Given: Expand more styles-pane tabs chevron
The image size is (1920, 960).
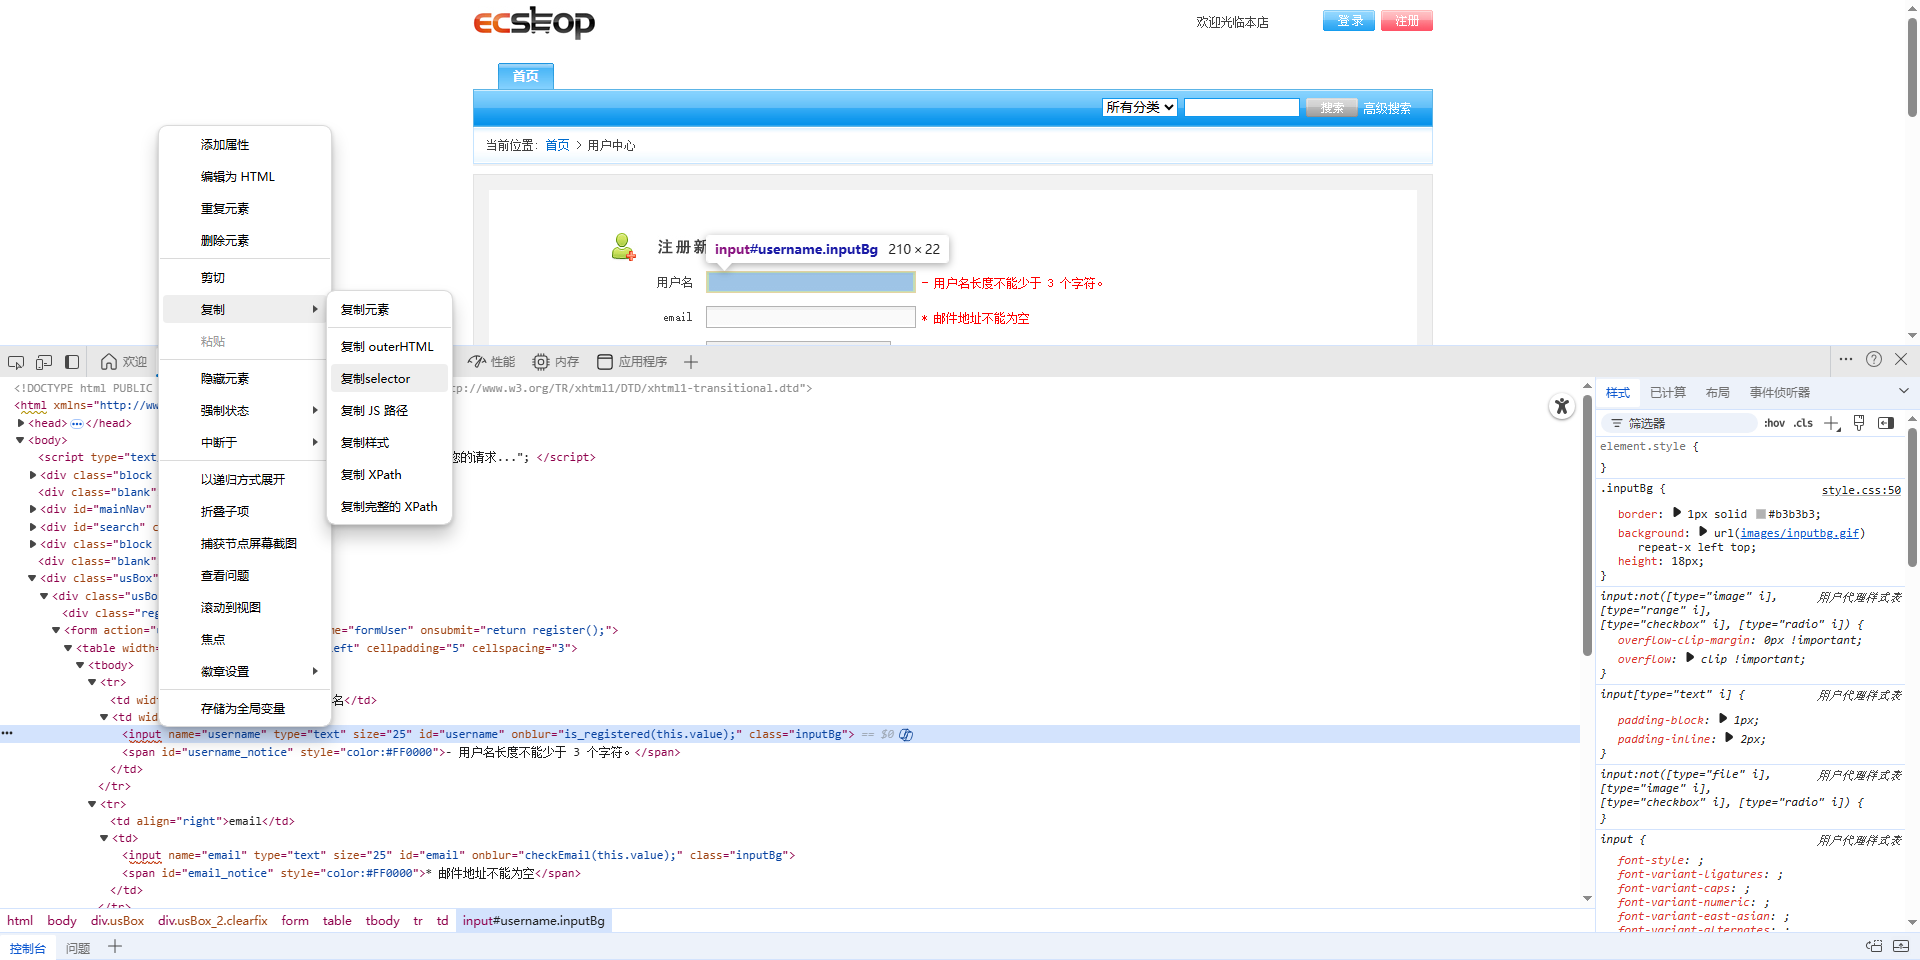Looking at the screenshot, I should [x=1903, y=391].
